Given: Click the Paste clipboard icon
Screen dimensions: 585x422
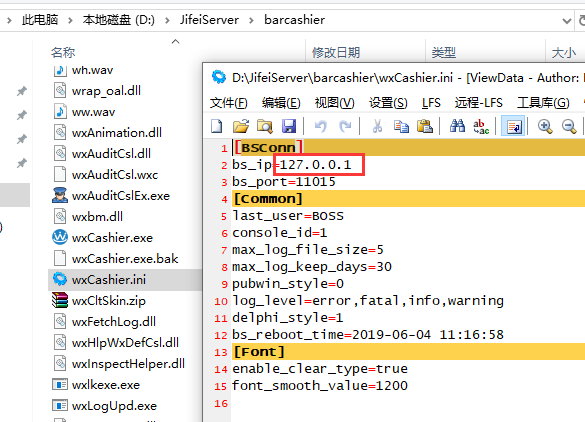Looking at the screenshot, I should [x=425, y=126].
